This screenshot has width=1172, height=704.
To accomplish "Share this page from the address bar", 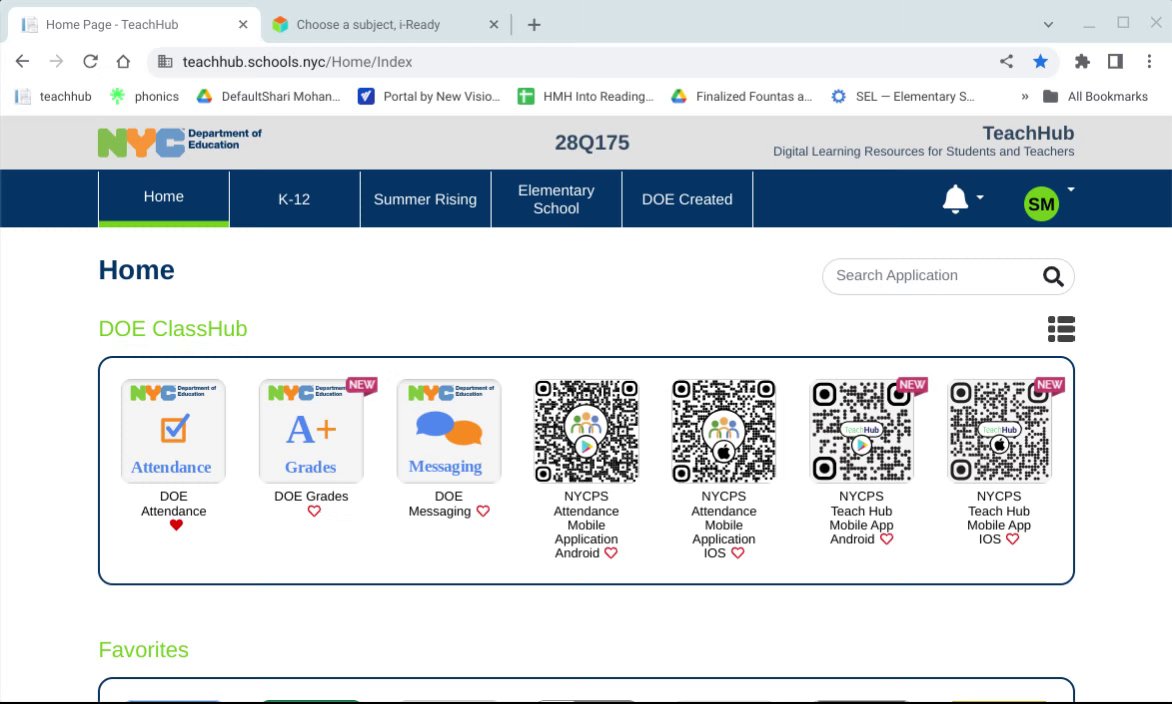I will tap(1007, 61).
